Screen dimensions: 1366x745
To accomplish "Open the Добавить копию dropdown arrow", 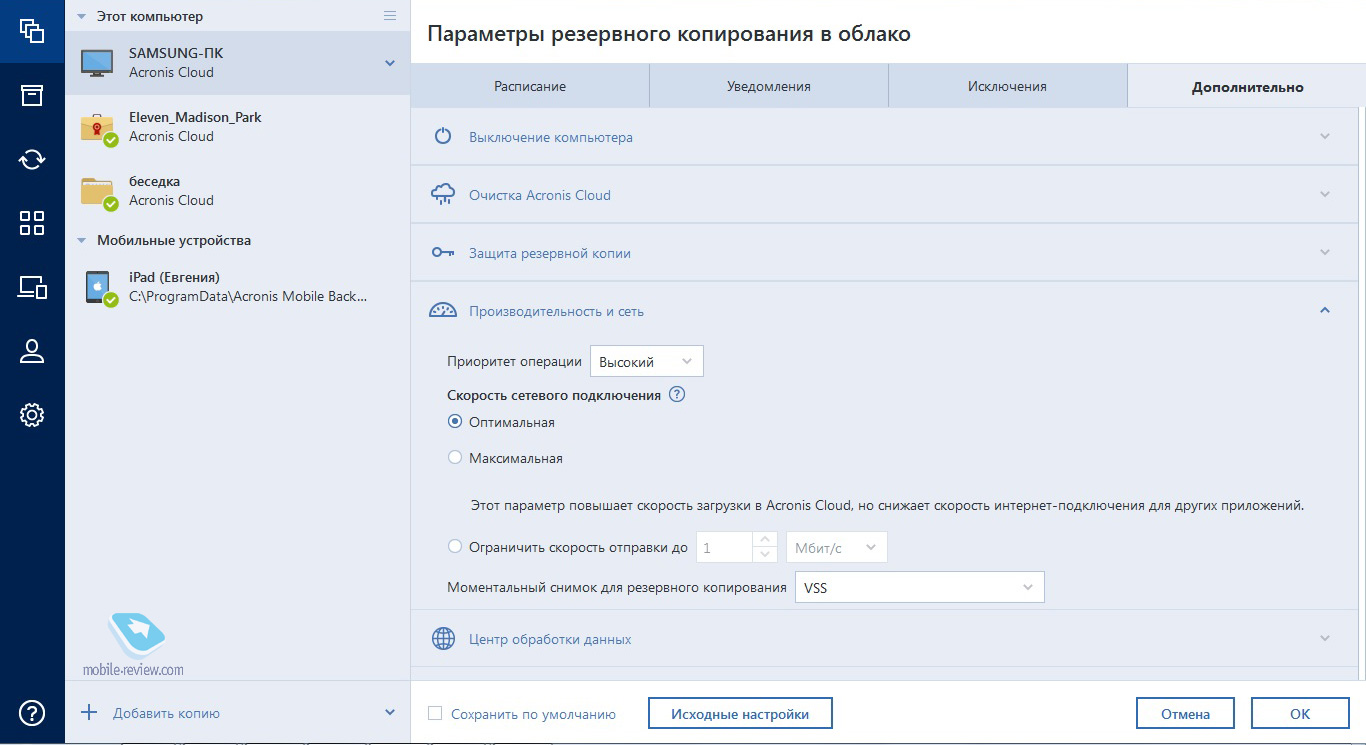I will (390, 713).
